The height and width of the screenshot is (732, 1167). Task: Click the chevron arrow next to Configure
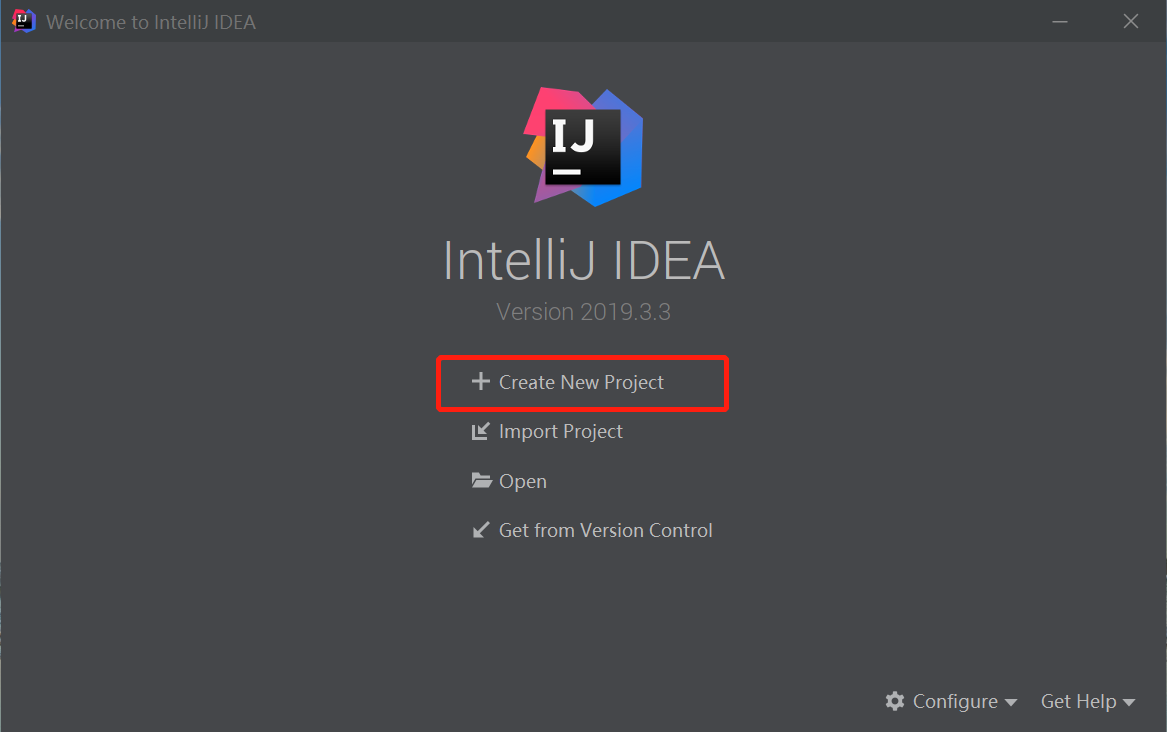pos(1012,702)
